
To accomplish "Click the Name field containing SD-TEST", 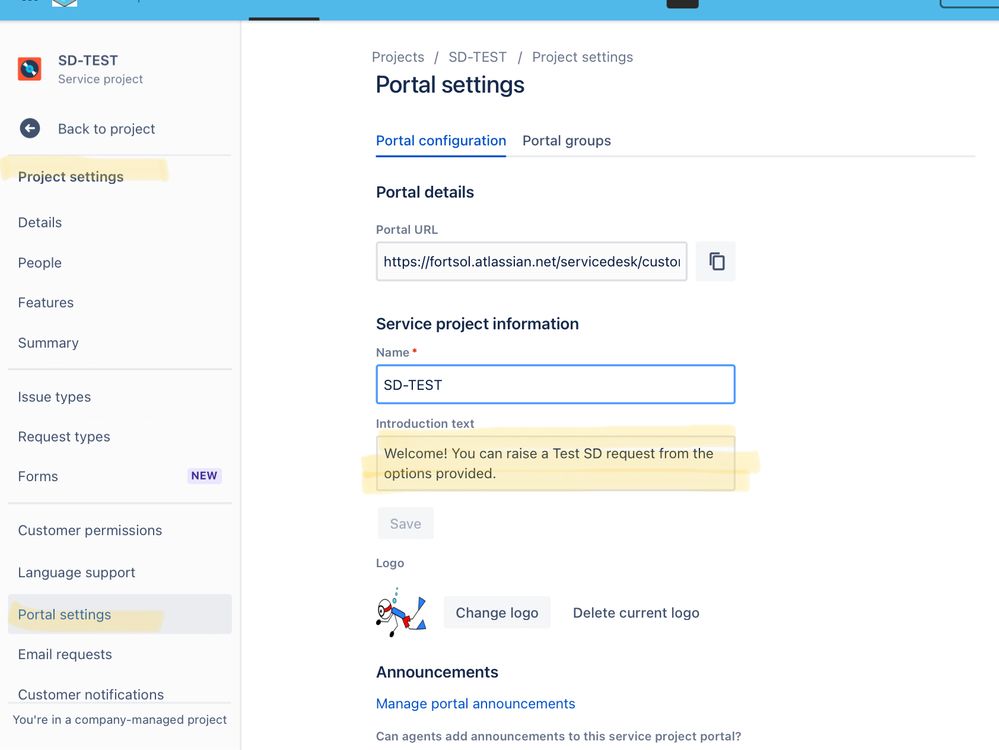I will pos(556,384).
